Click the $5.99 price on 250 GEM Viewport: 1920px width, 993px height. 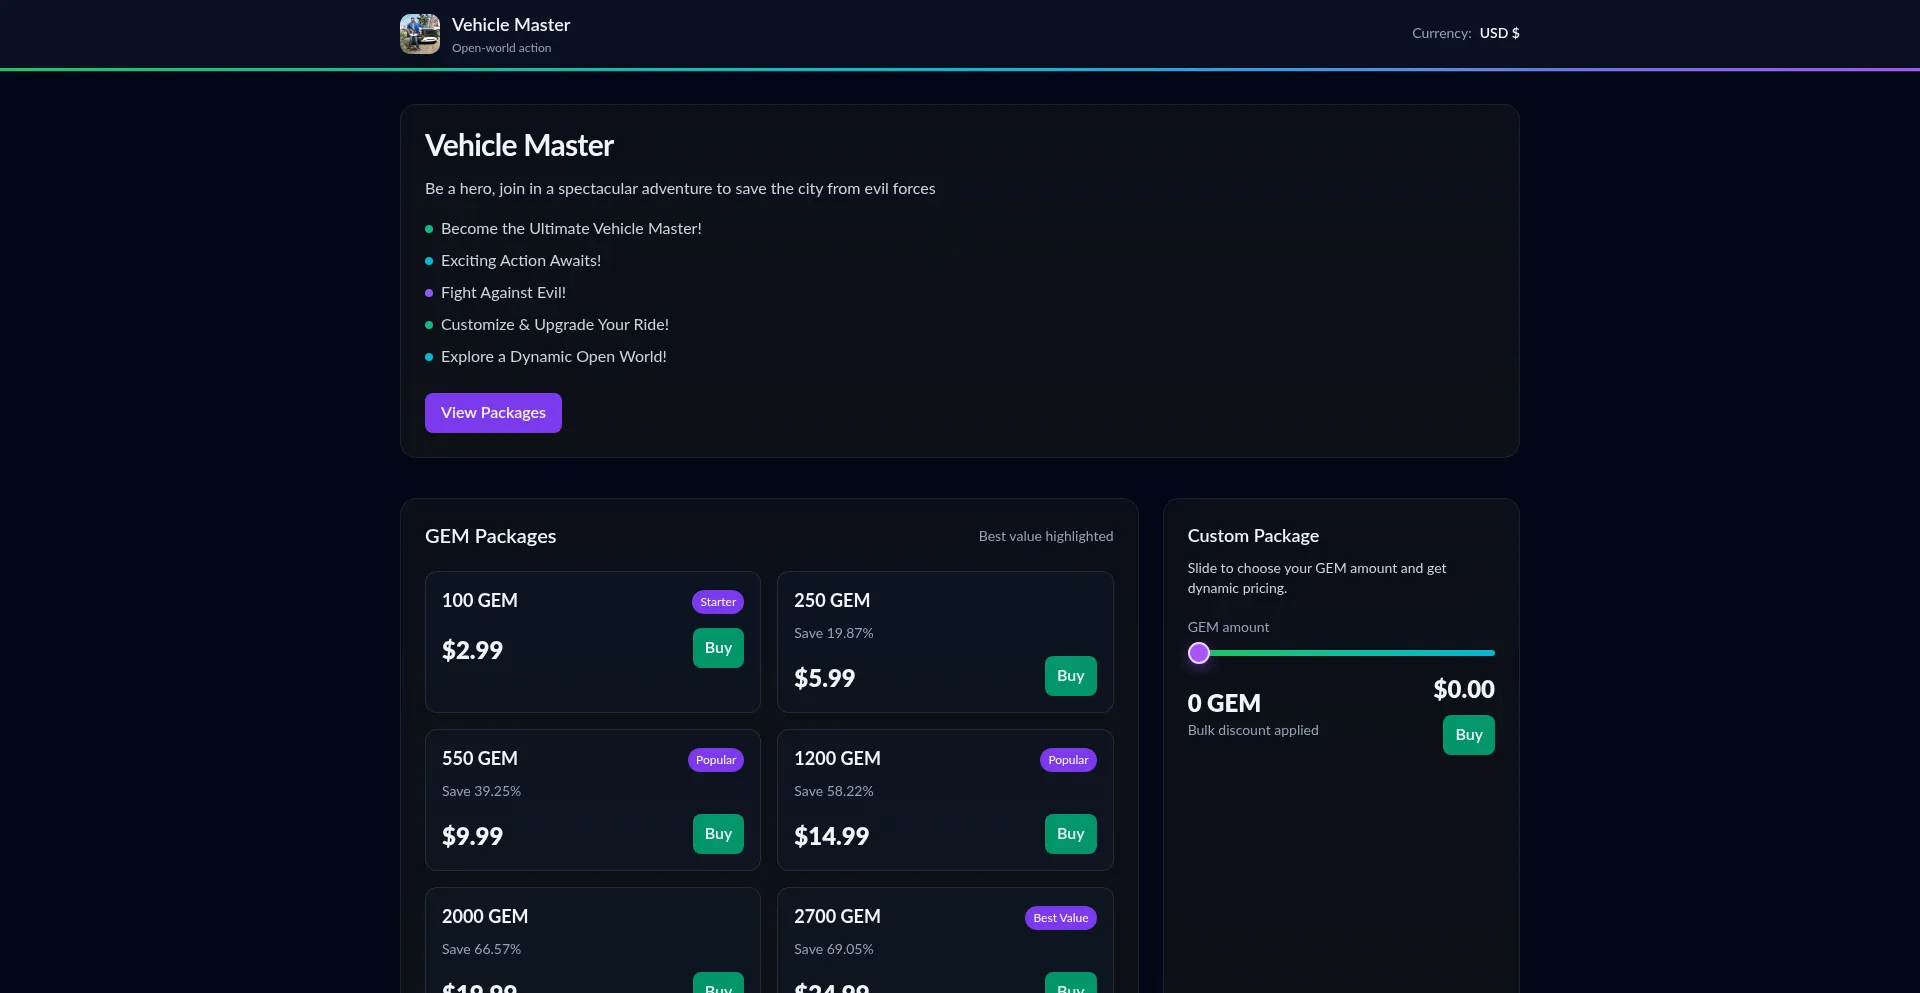(x=824, y=678)
